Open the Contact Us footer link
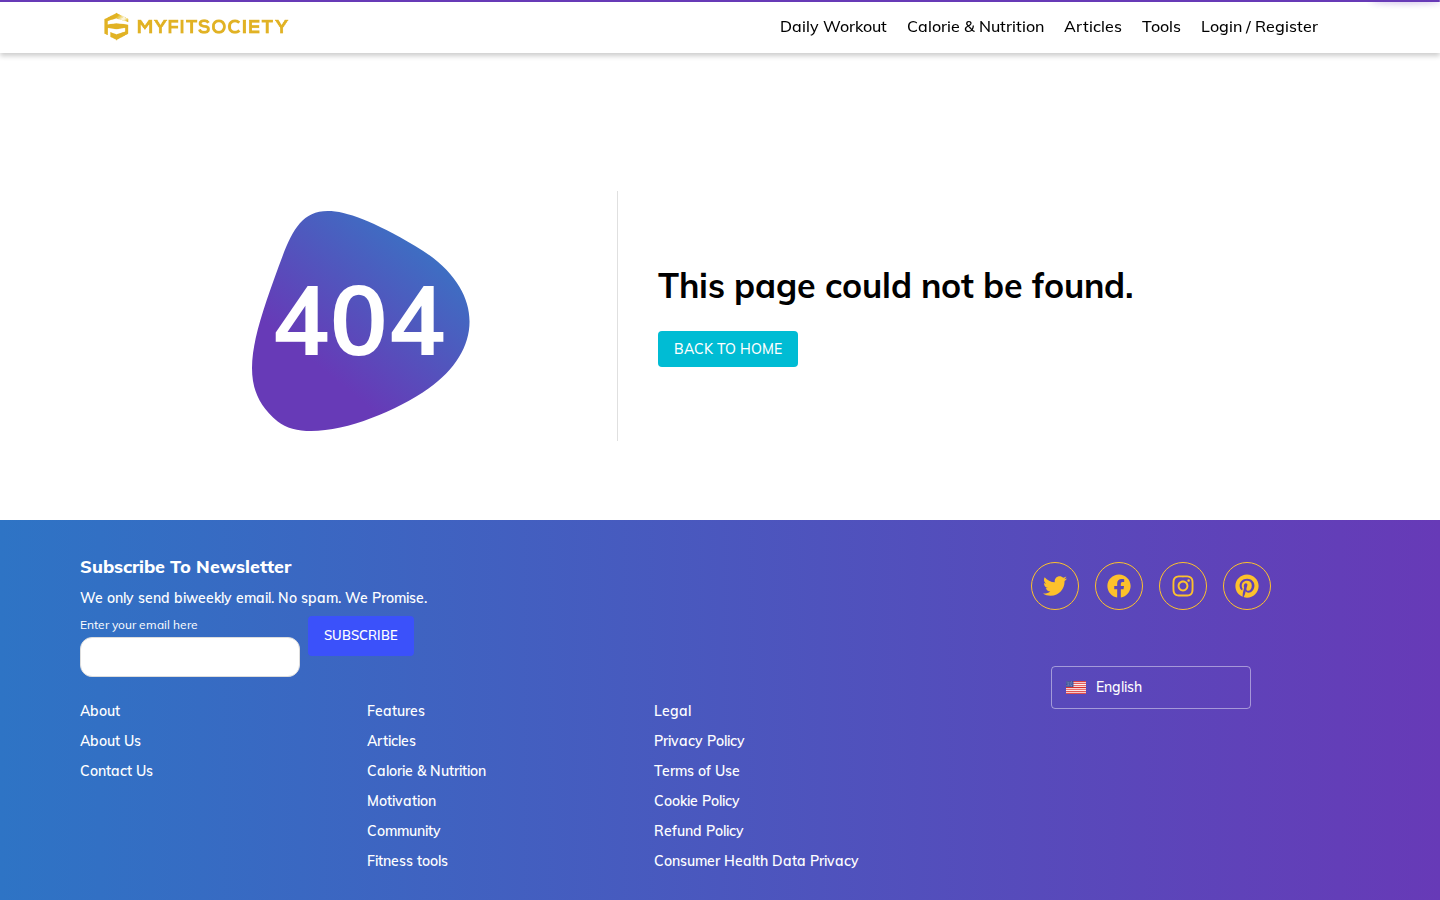 tap(117, 771)
